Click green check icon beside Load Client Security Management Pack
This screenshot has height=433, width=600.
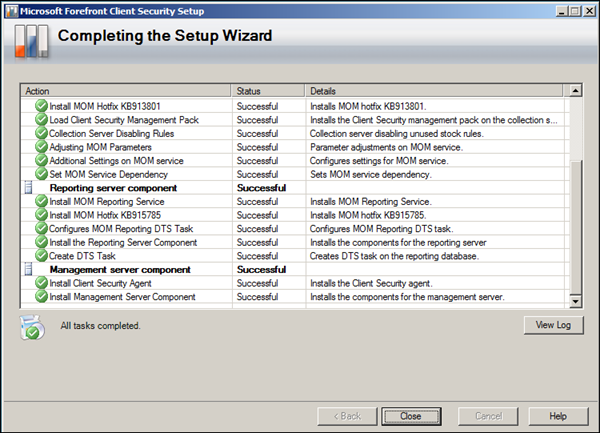[x=41, y=120]
